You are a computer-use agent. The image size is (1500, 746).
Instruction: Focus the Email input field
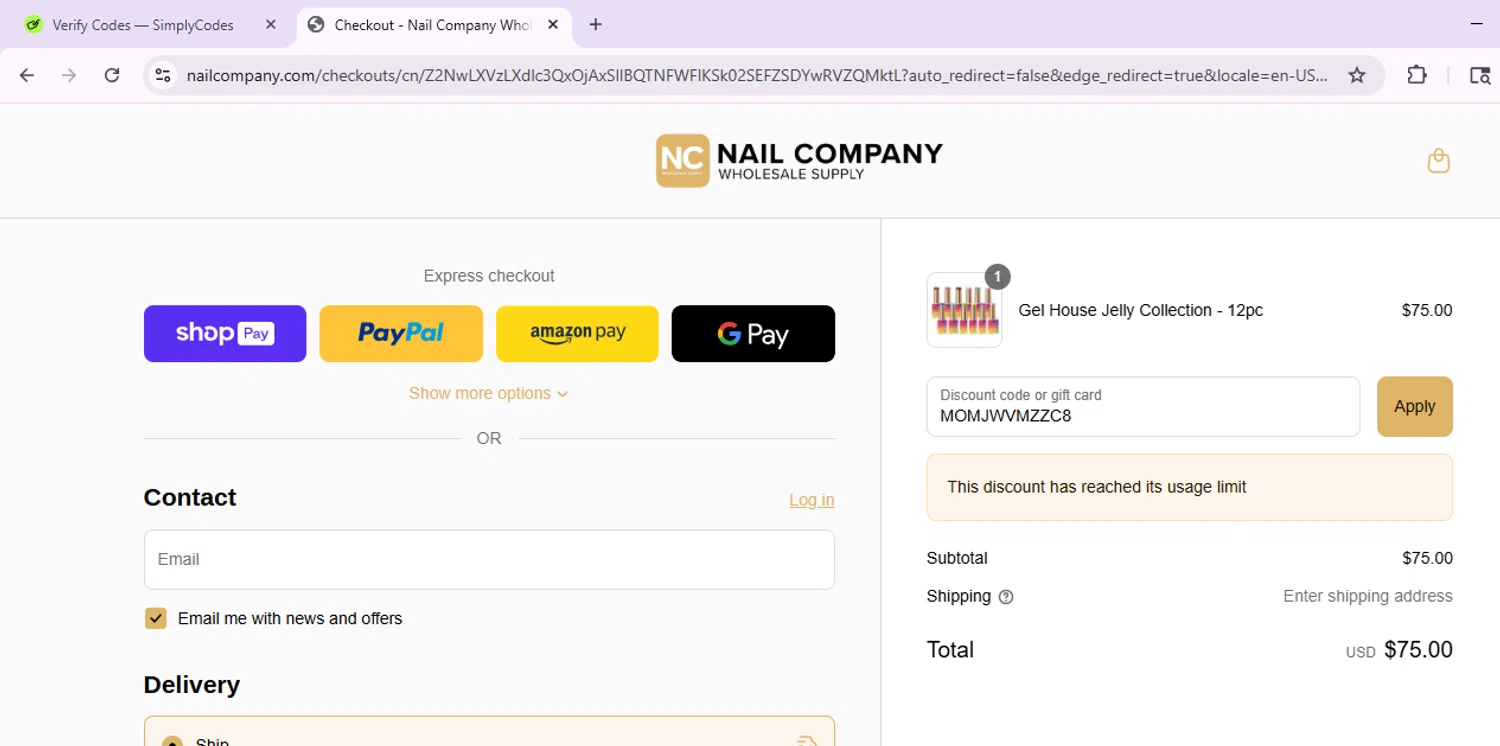coord(489,559)
